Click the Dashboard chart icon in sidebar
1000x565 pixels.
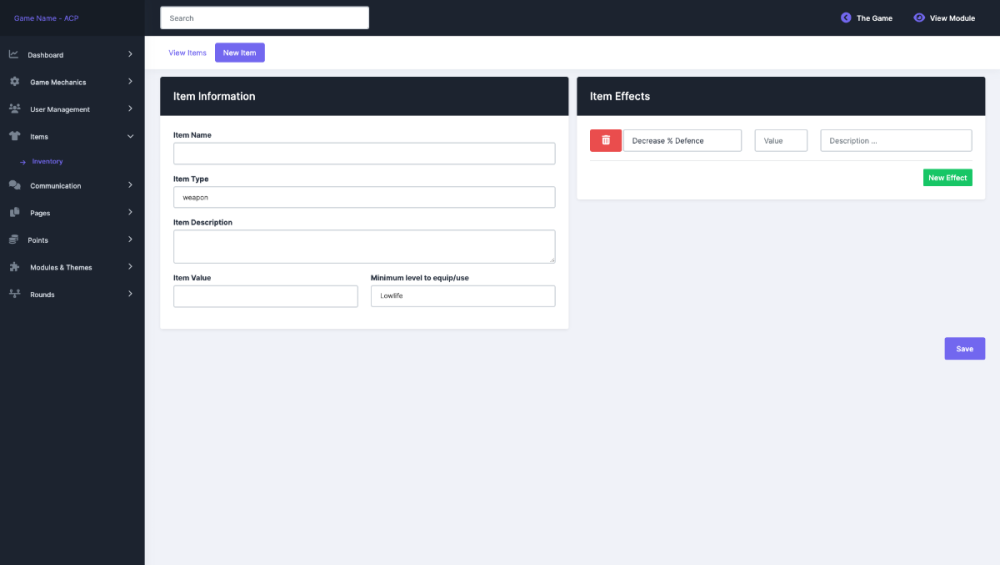tap(14, 55)
